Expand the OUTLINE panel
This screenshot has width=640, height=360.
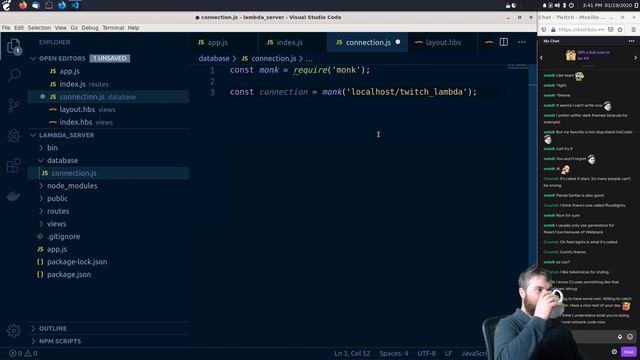pos(53,328)
